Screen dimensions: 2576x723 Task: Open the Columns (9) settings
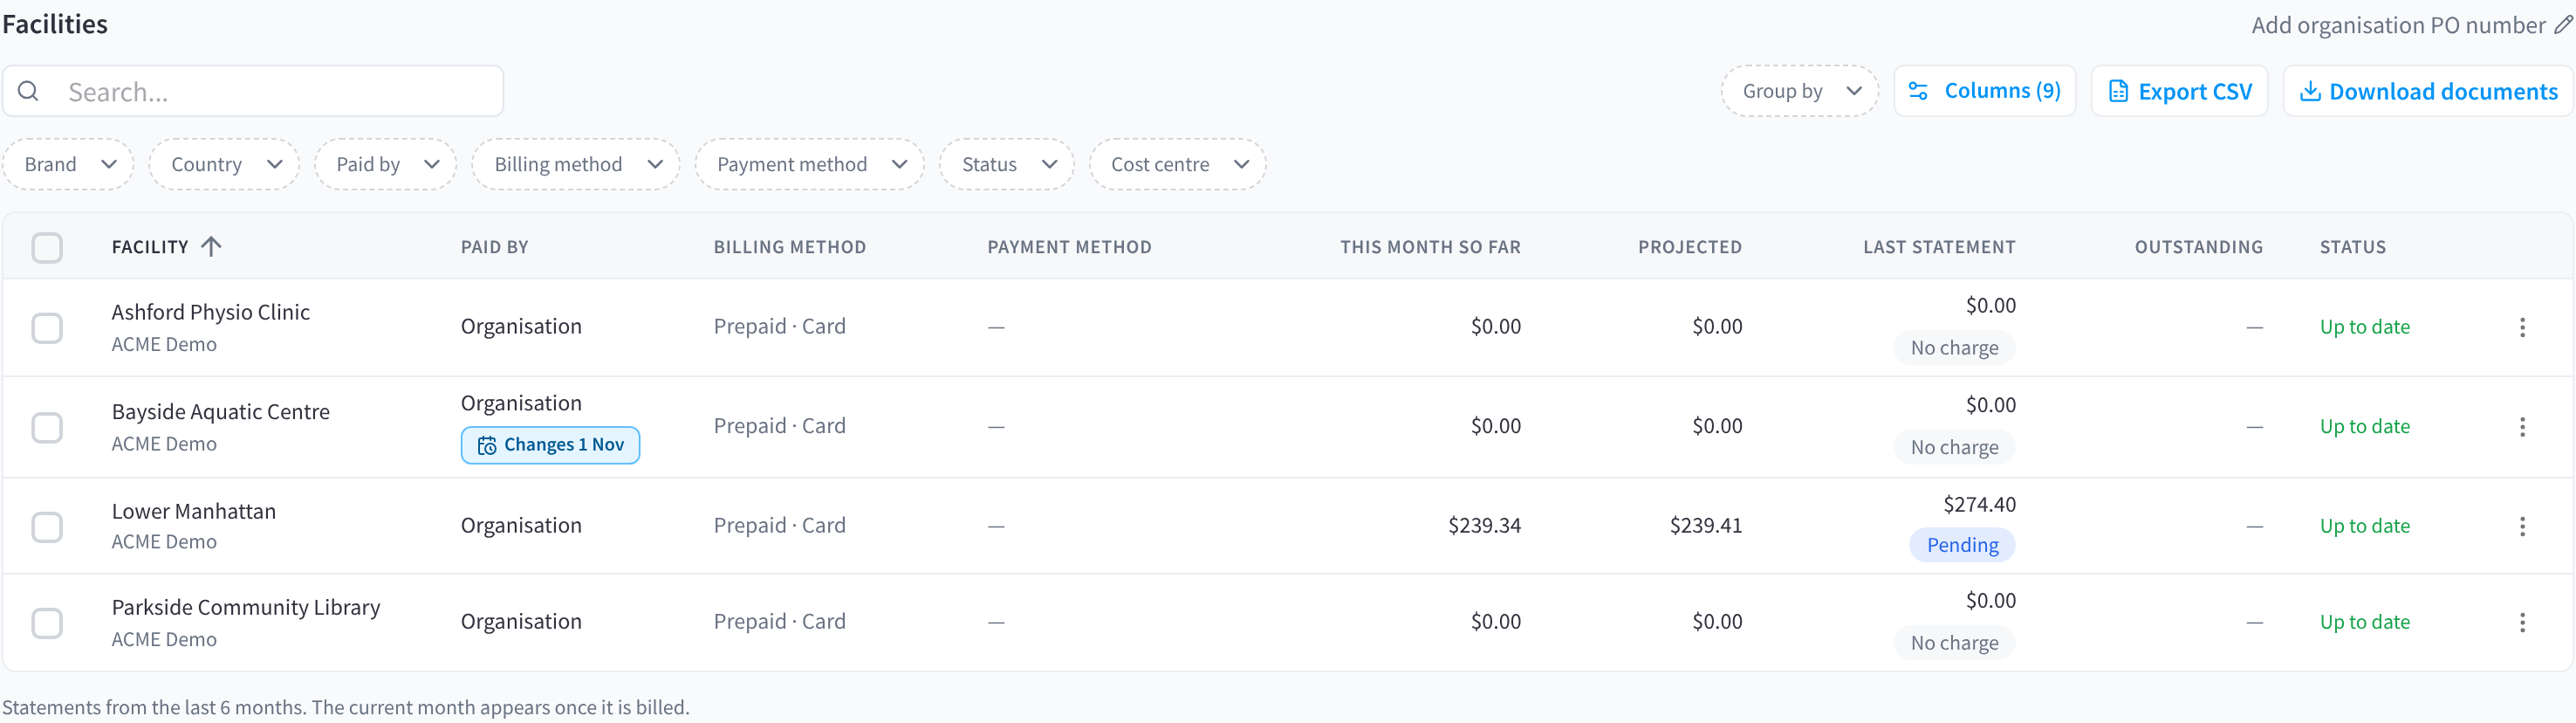pos(1985,91)
